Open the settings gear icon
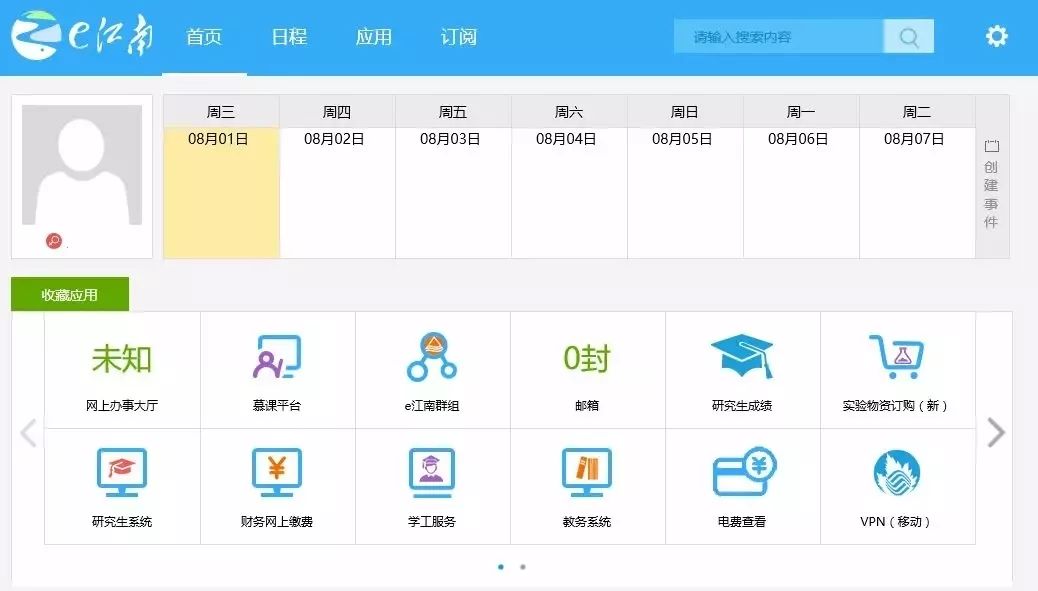1038x591 pixels. tap(995, 35)
